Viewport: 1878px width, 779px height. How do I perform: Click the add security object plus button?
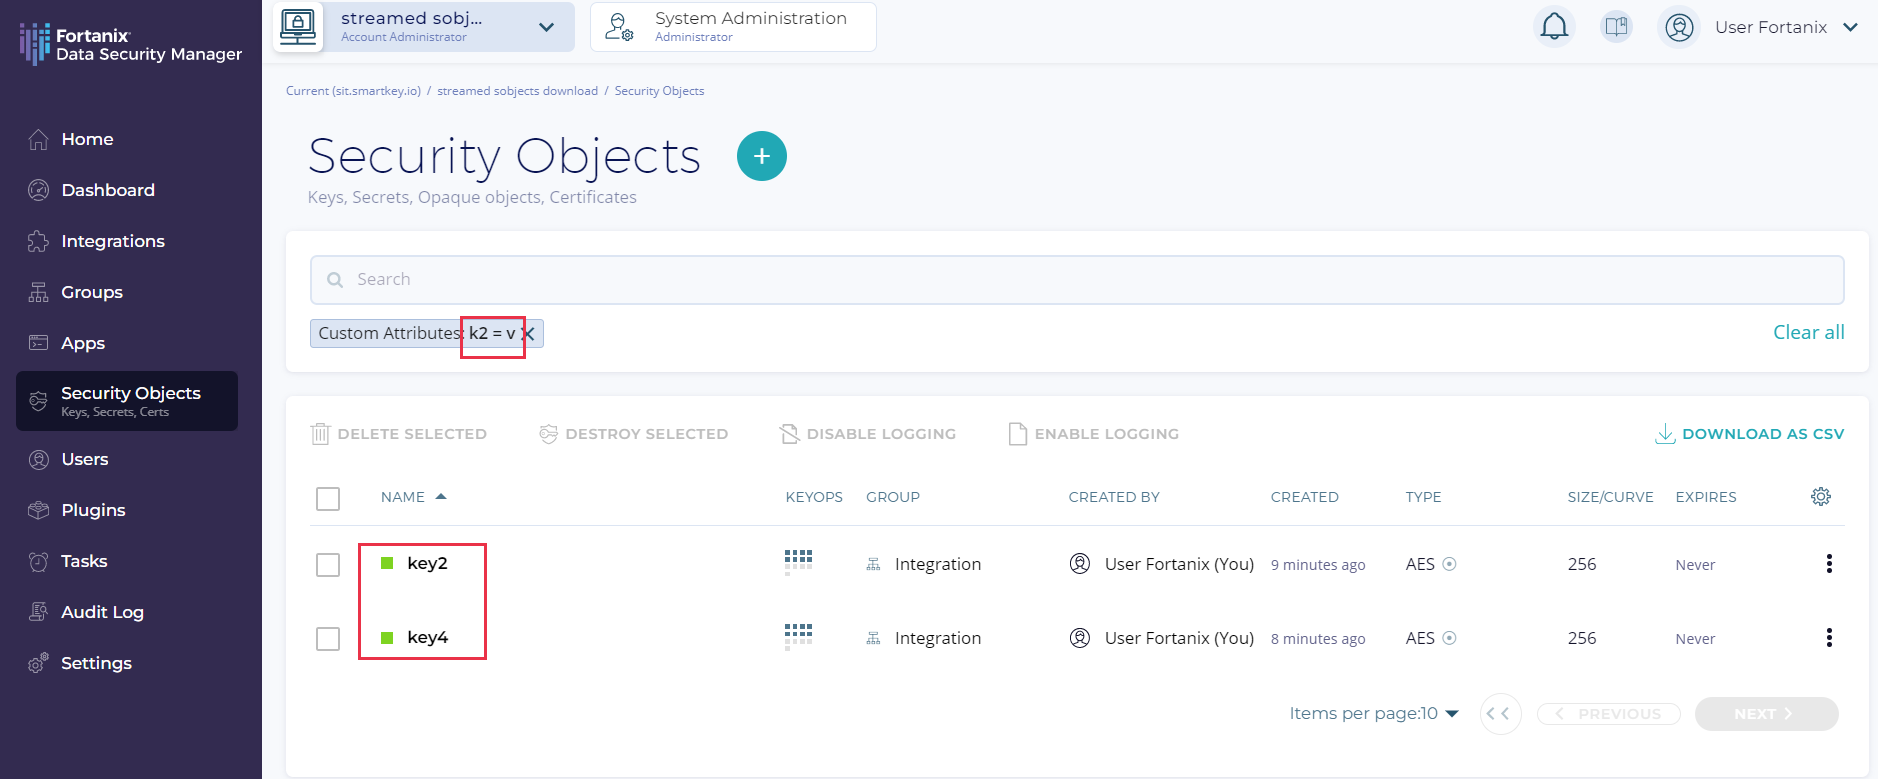[761, 156]
